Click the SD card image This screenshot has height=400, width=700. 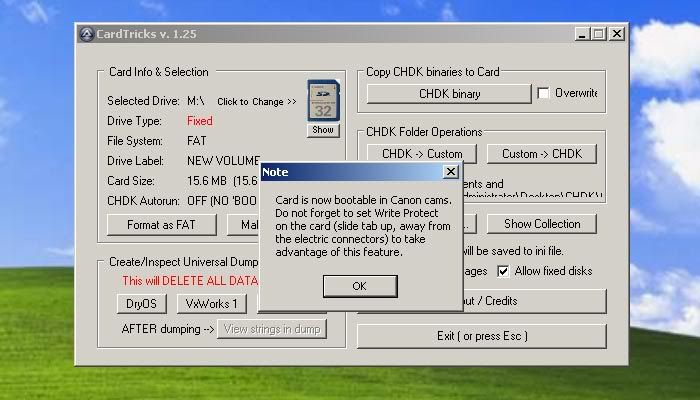pos(323,100)
